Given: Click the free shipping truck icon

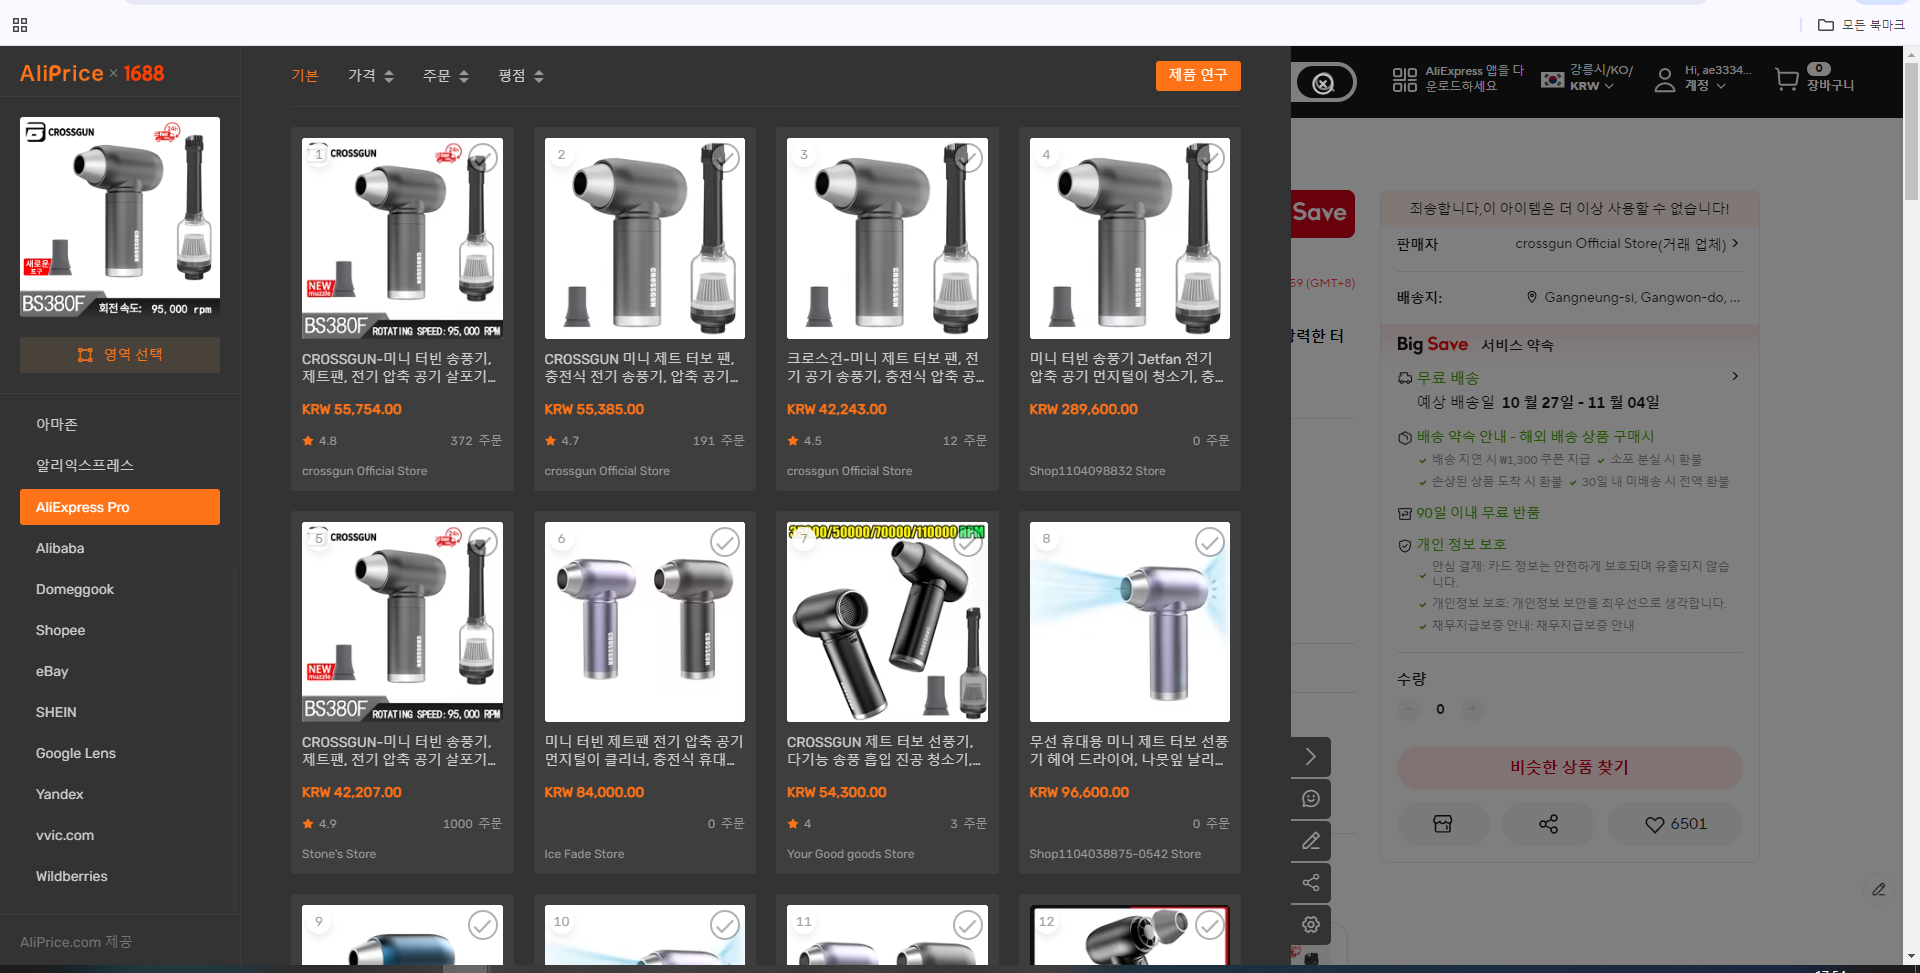Looking at the screenshot, I should click(1405, 378).
